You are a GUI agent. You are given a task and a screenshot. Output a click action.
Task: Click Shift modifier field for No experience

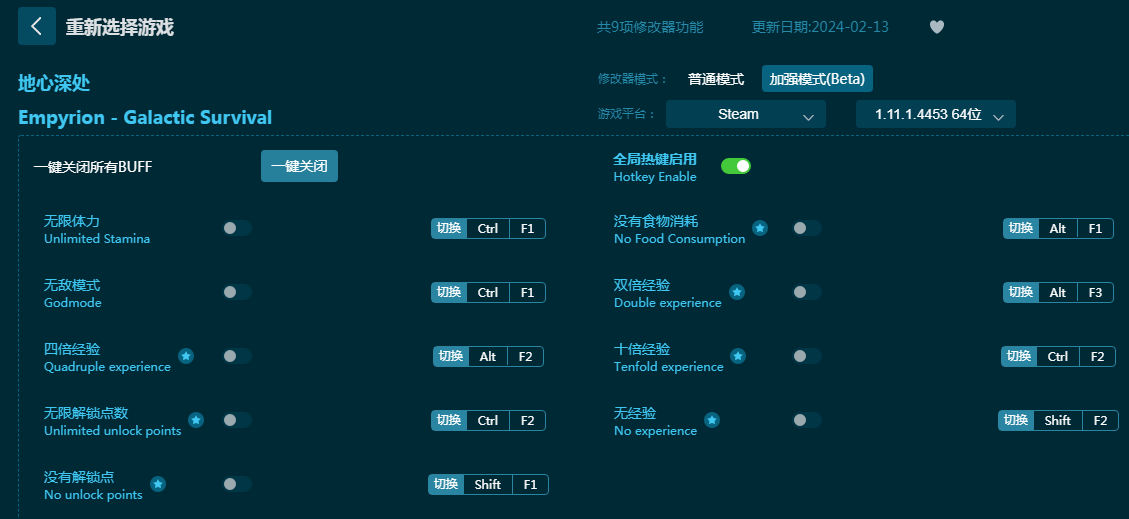[x=1058, y=421]
